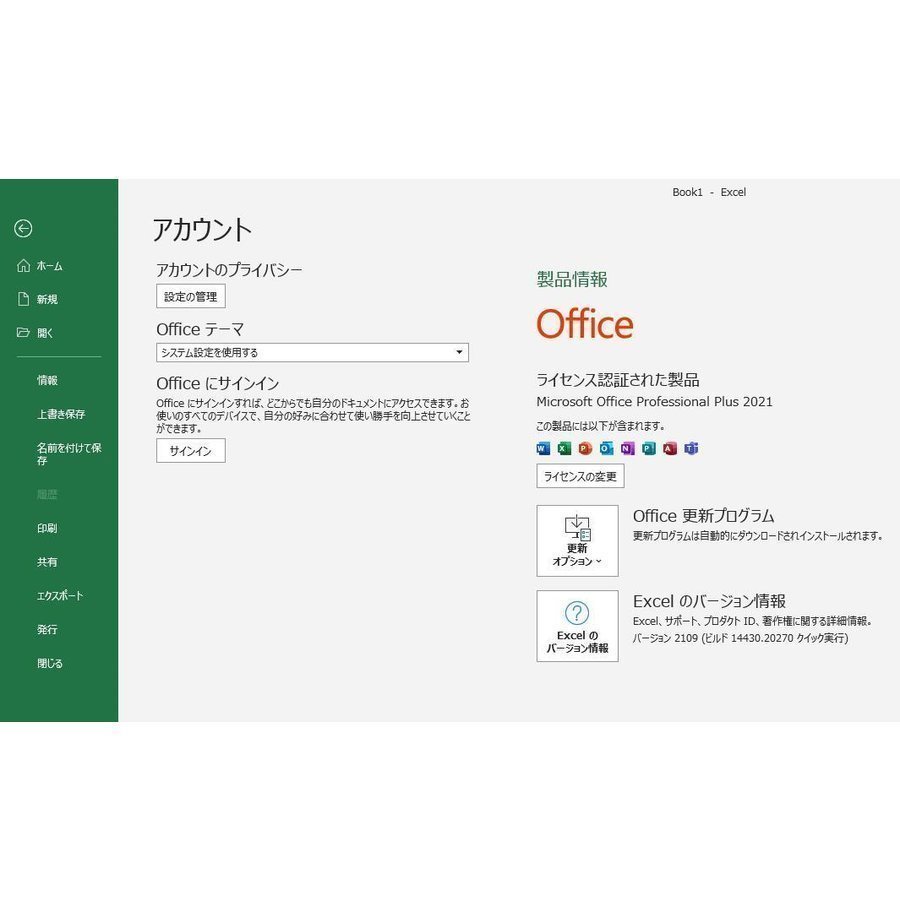Open the Access database icon
Image resolution: width=900 pixels, height=900 pixels.
tap(668, 449)
